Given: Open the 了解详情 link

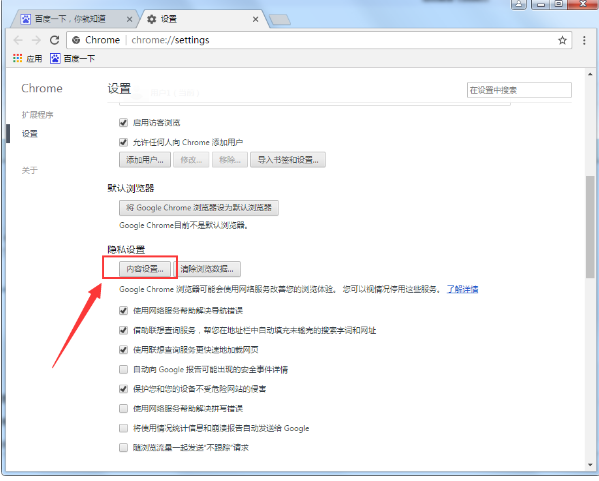Looking at the screenshot, I should [x=463, y=289].
